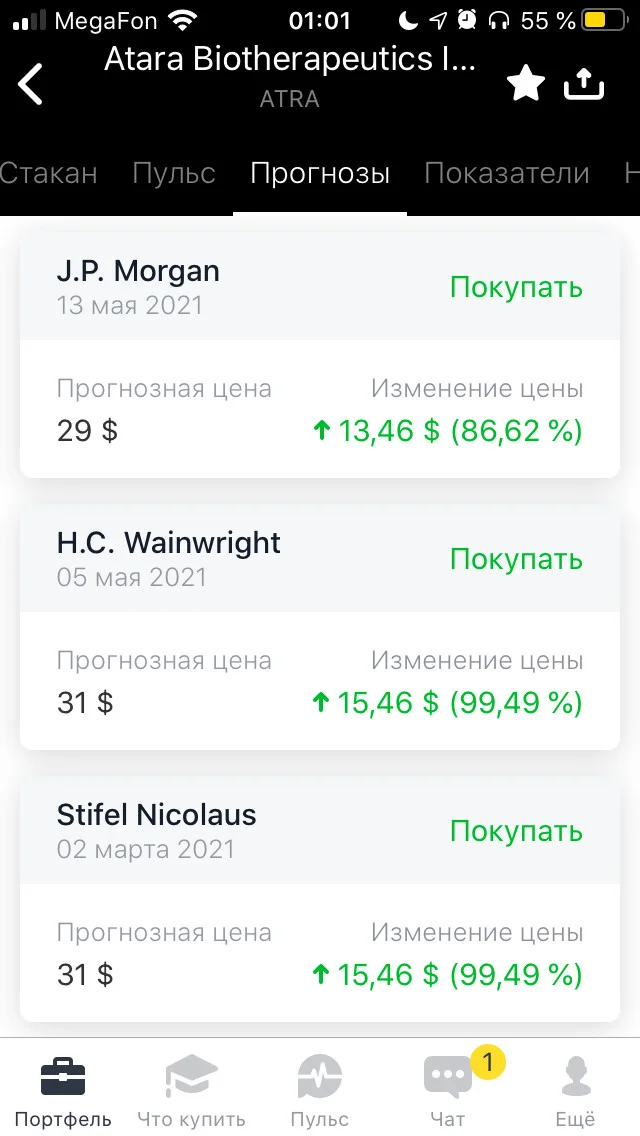This screenshot has height=1136, width=640.
Task: Open the Чат speech bubble icon
Action: [447, 1077]
